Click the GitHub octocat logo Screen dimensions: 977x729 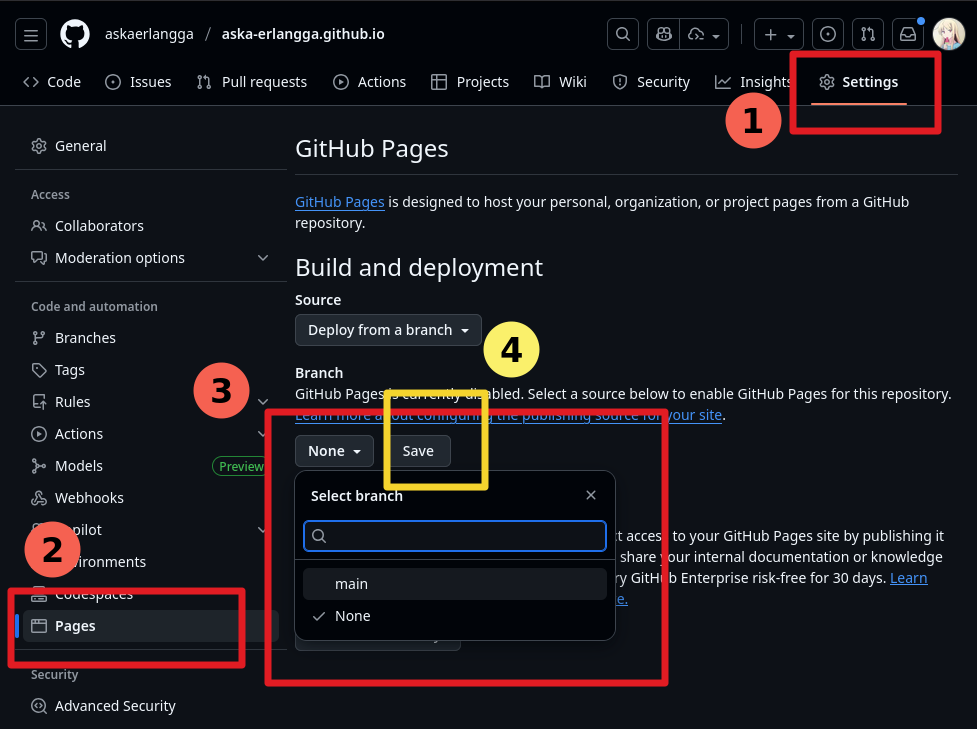click(x=74, y=33)
